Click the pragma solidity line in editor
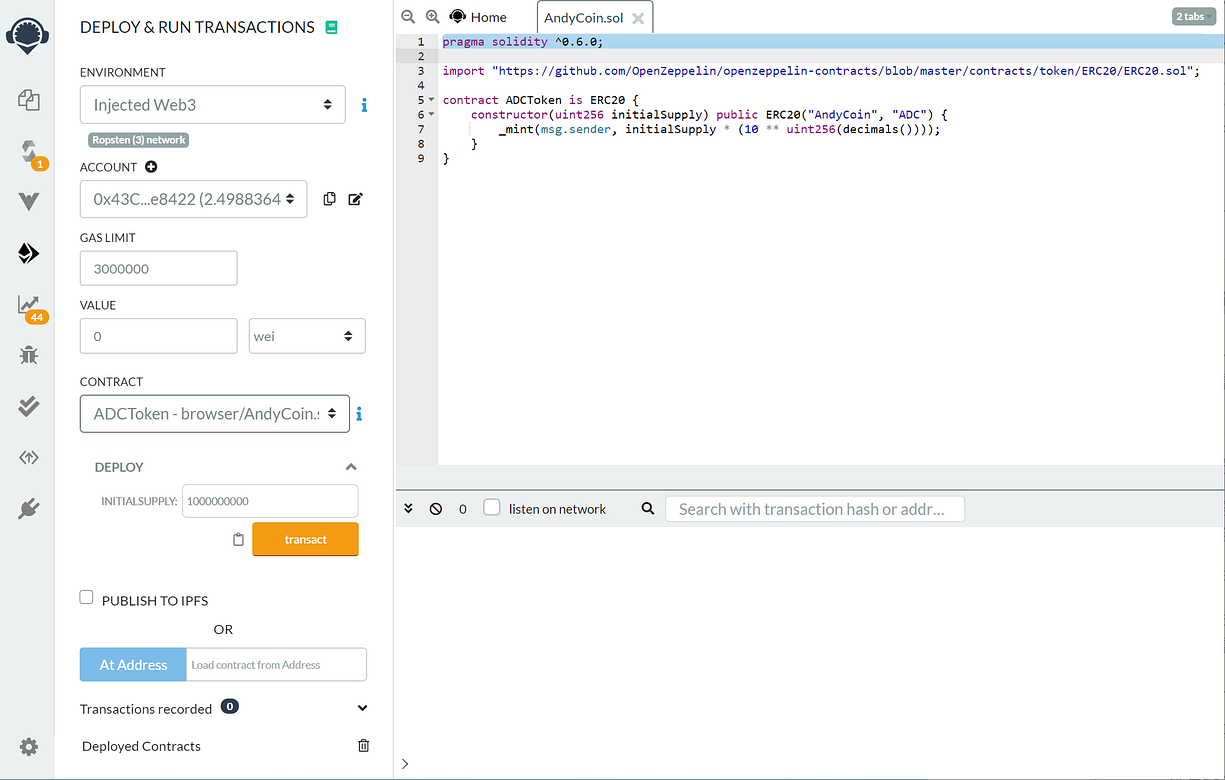The width and height of the screenshot is (1225, 780). point(523,42)
